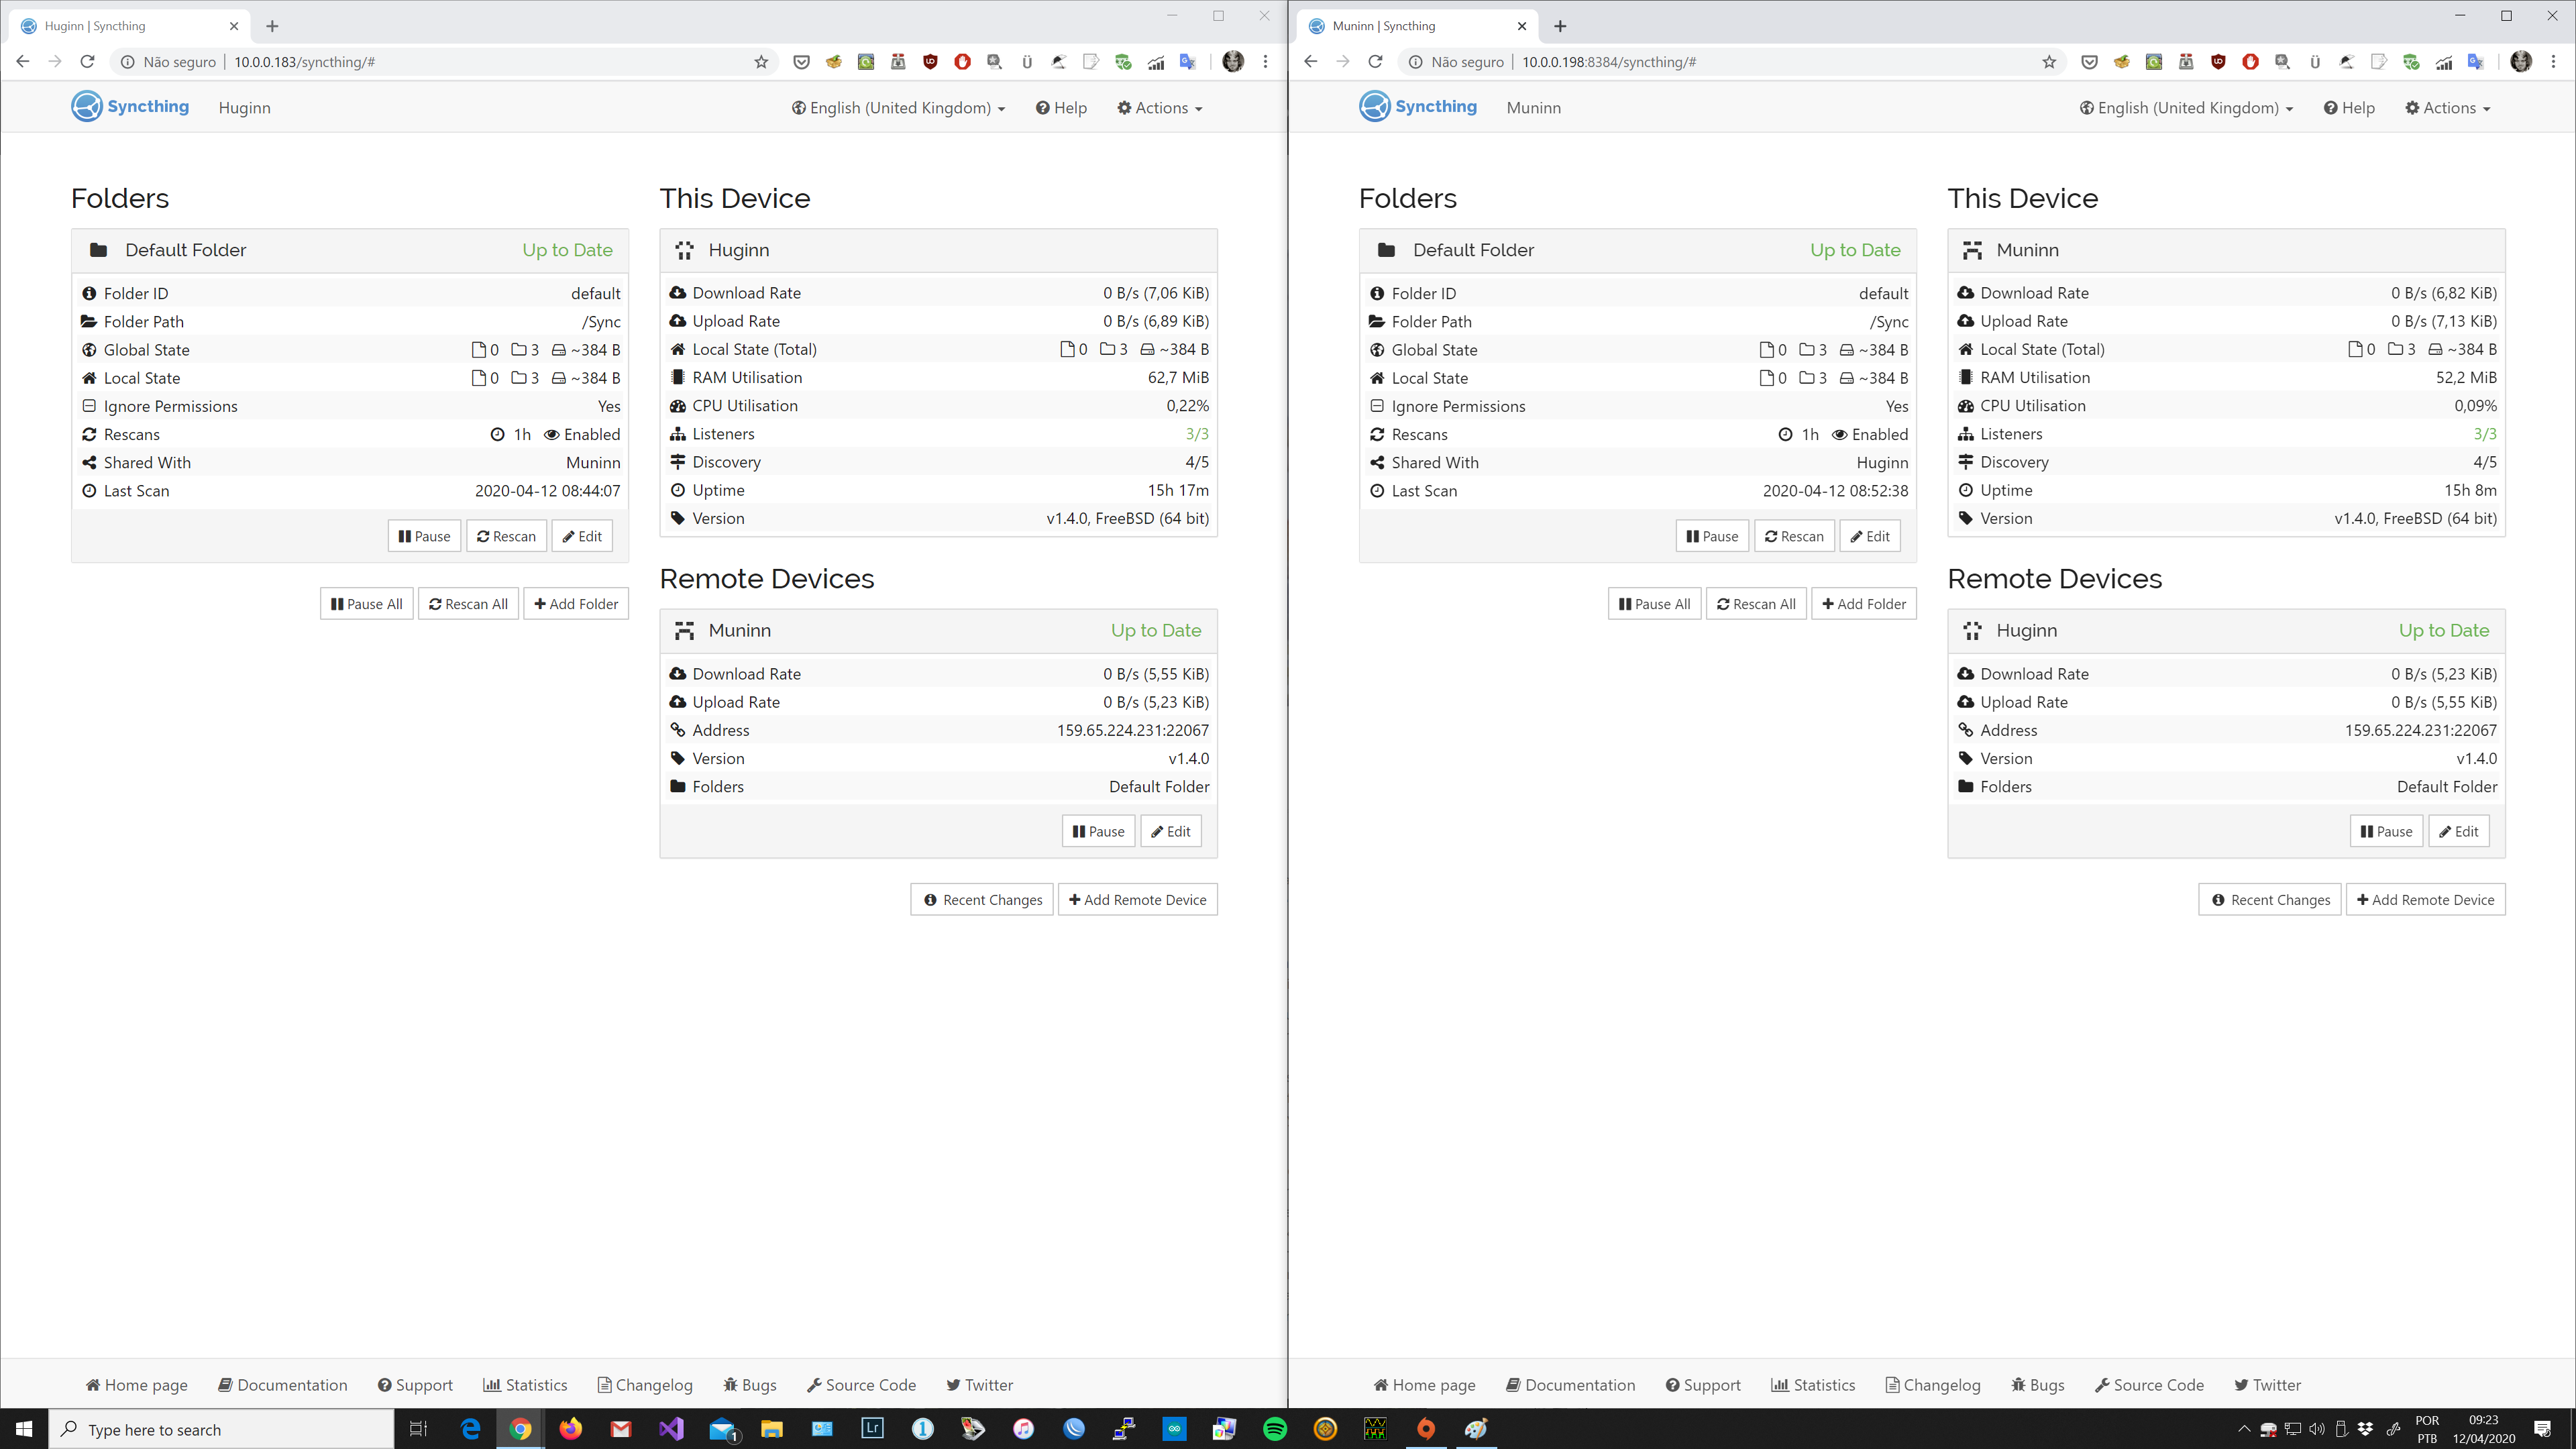
Task: Click Pocket extension icon in Muninn window
Action: coord(2089,62)
